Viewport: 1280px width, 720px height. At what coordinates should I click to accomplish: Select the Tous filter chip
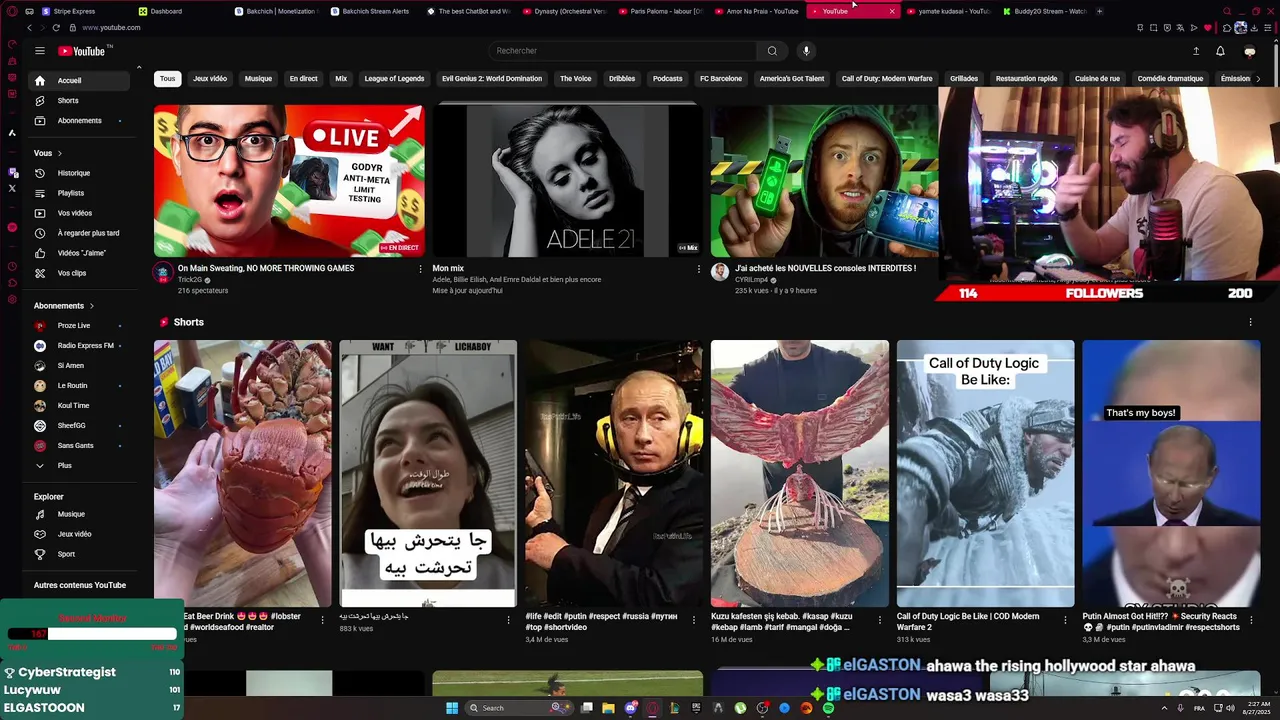[x=167, y=78]
